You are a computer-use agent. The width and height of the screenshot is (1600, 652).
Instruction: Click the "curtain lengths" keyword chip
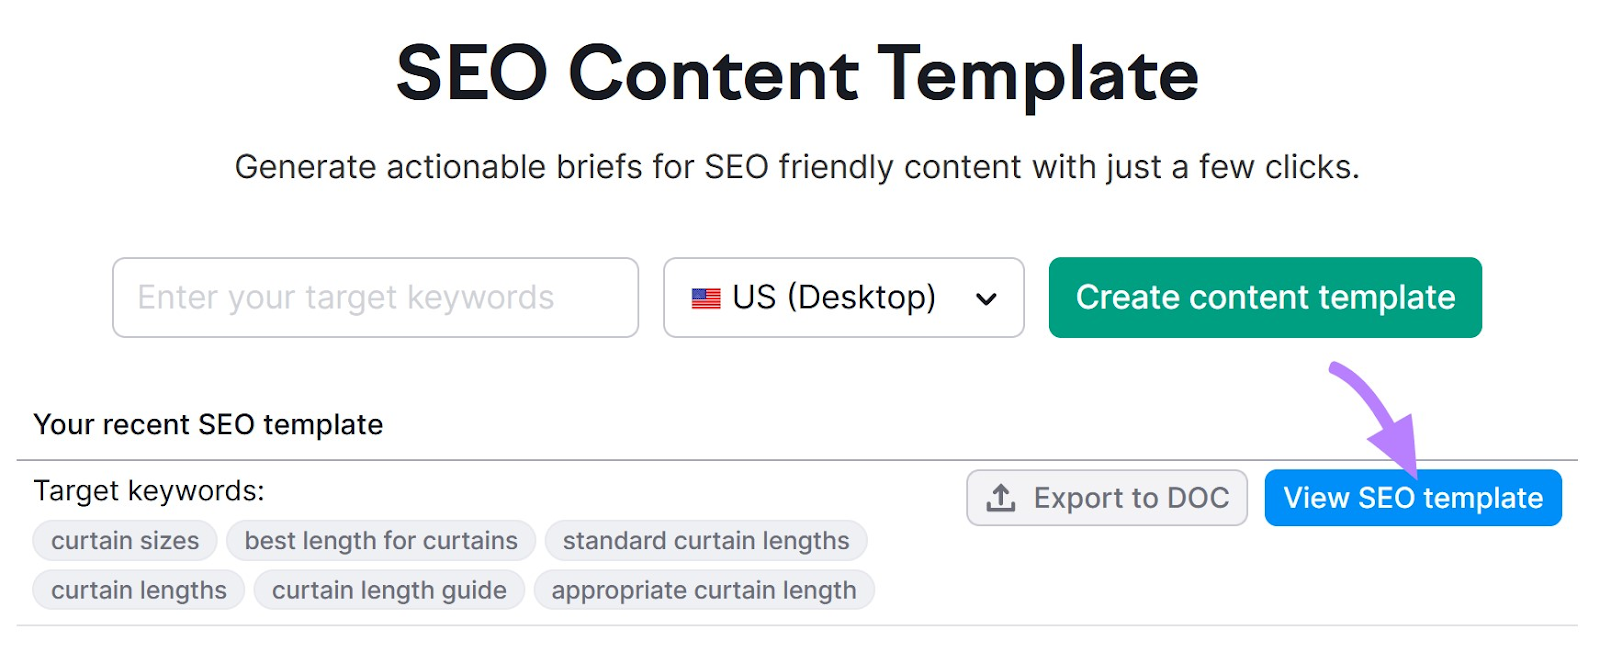tap(139, 590)
